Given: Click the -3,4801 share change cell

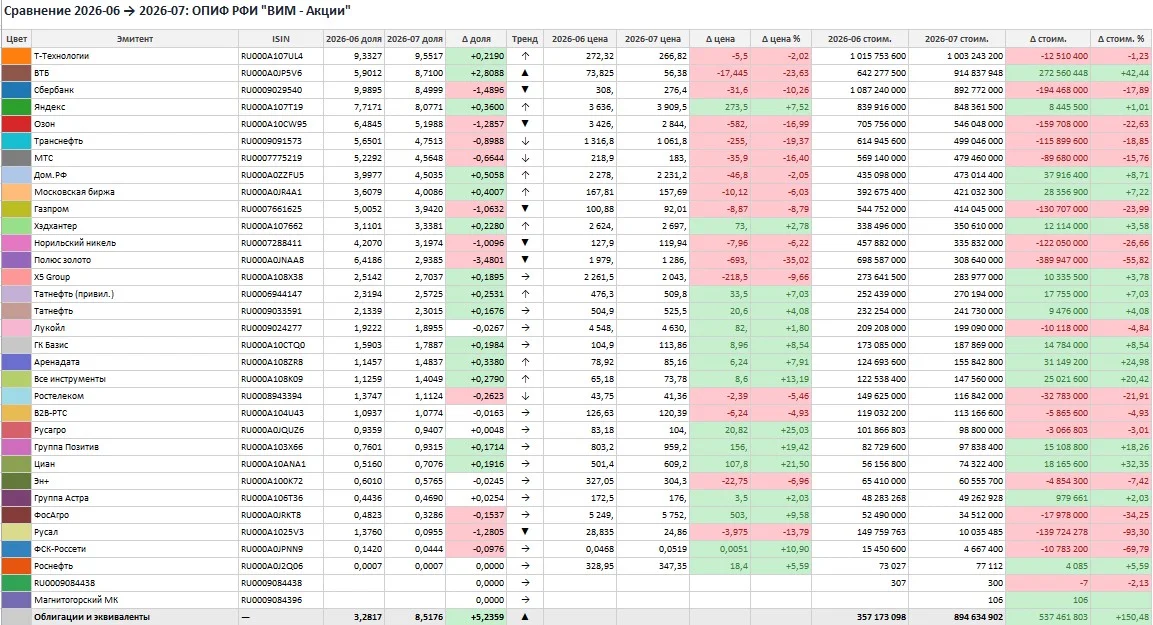Looking at the screenshot, I should pyautogui.click(x=476, y=260).
